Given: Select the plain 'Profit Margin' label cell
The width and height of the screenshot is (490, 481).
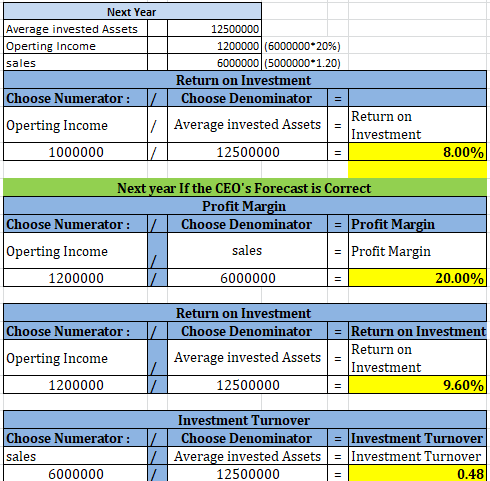Looking at the screenshot, I should (417, 250).
